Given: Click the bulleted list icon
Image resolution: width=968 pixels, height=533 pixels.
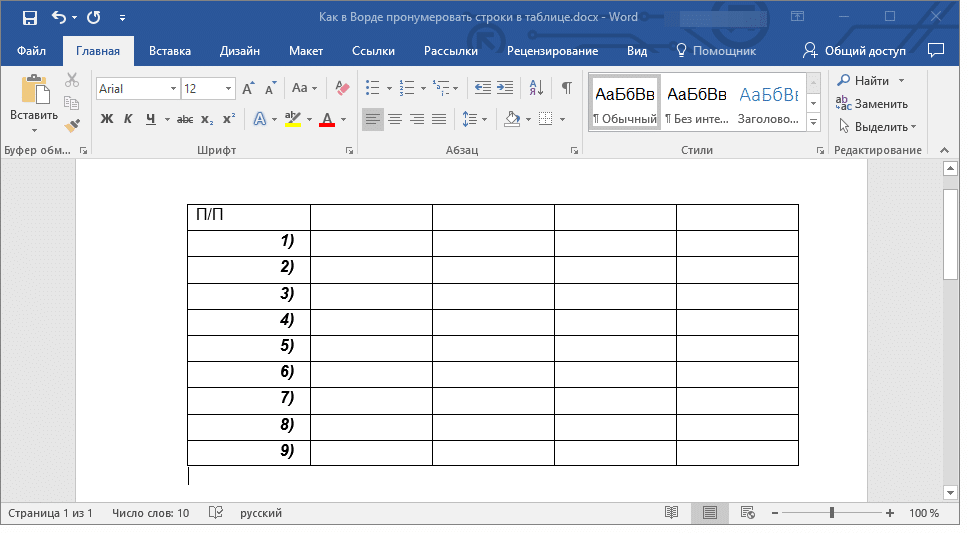Looking at the screenshot, I should (372, 88).
